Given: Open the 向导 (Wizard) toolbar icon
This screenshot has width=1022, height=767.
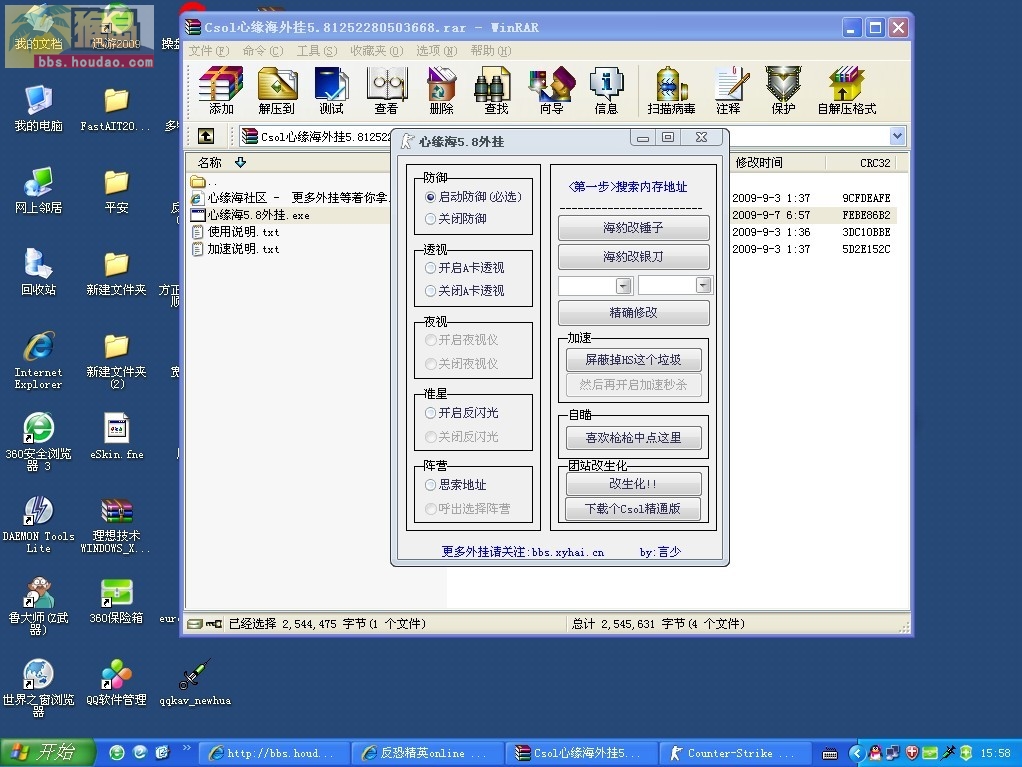Looking at the screenshot, I should tap(551, 91).
